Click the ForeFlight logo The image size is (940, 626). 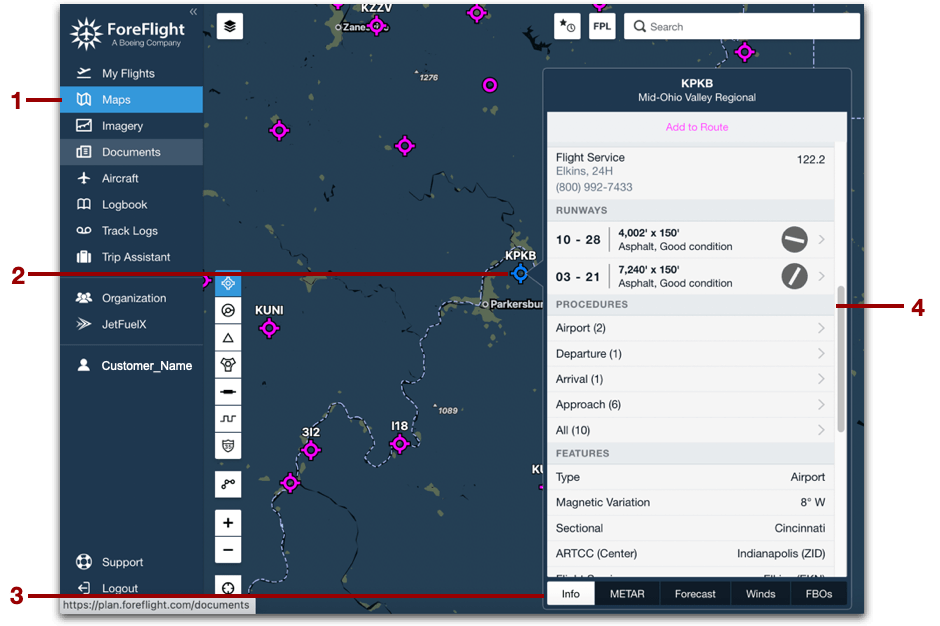click(x=127, y=33)
